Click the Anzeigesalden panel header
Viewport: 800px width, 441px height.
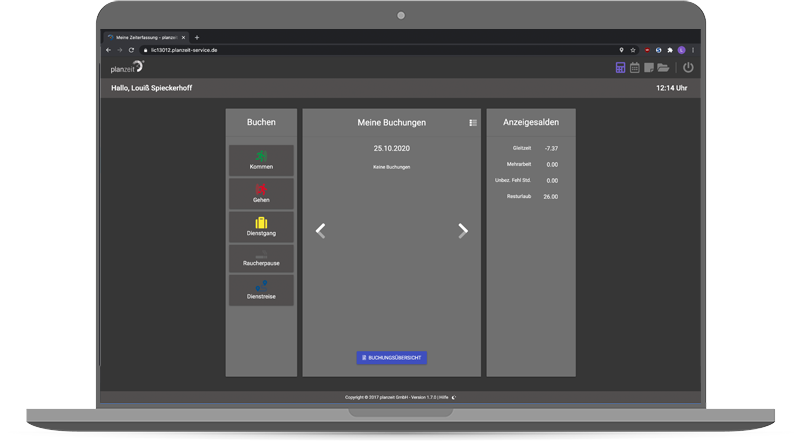[531, 122]
